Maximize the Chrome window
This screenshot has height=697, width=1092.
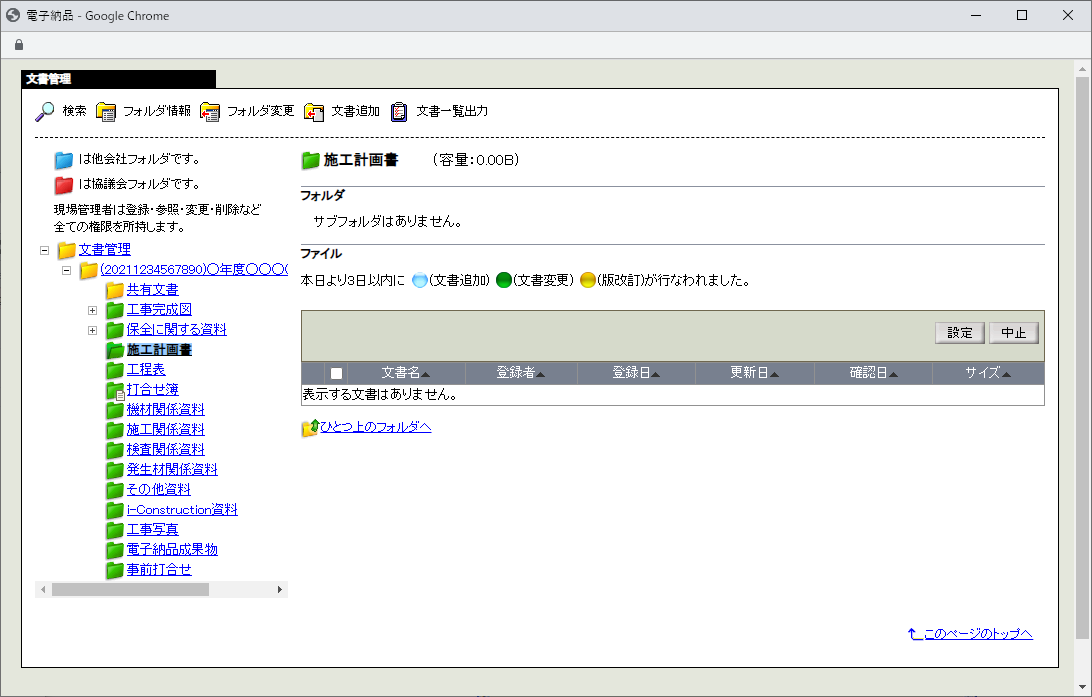pyautogui.click(x=1022, y=15)
